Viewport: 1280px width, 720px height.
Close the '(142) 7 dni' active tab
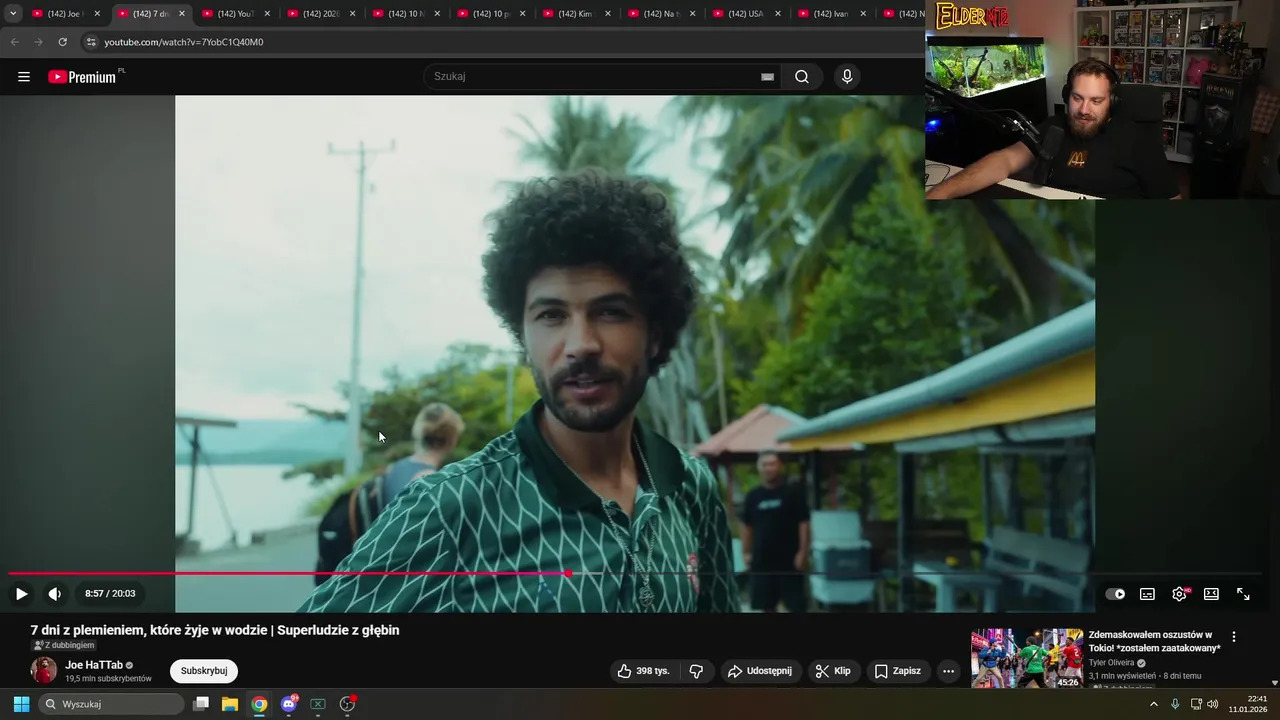pos(182,14)
